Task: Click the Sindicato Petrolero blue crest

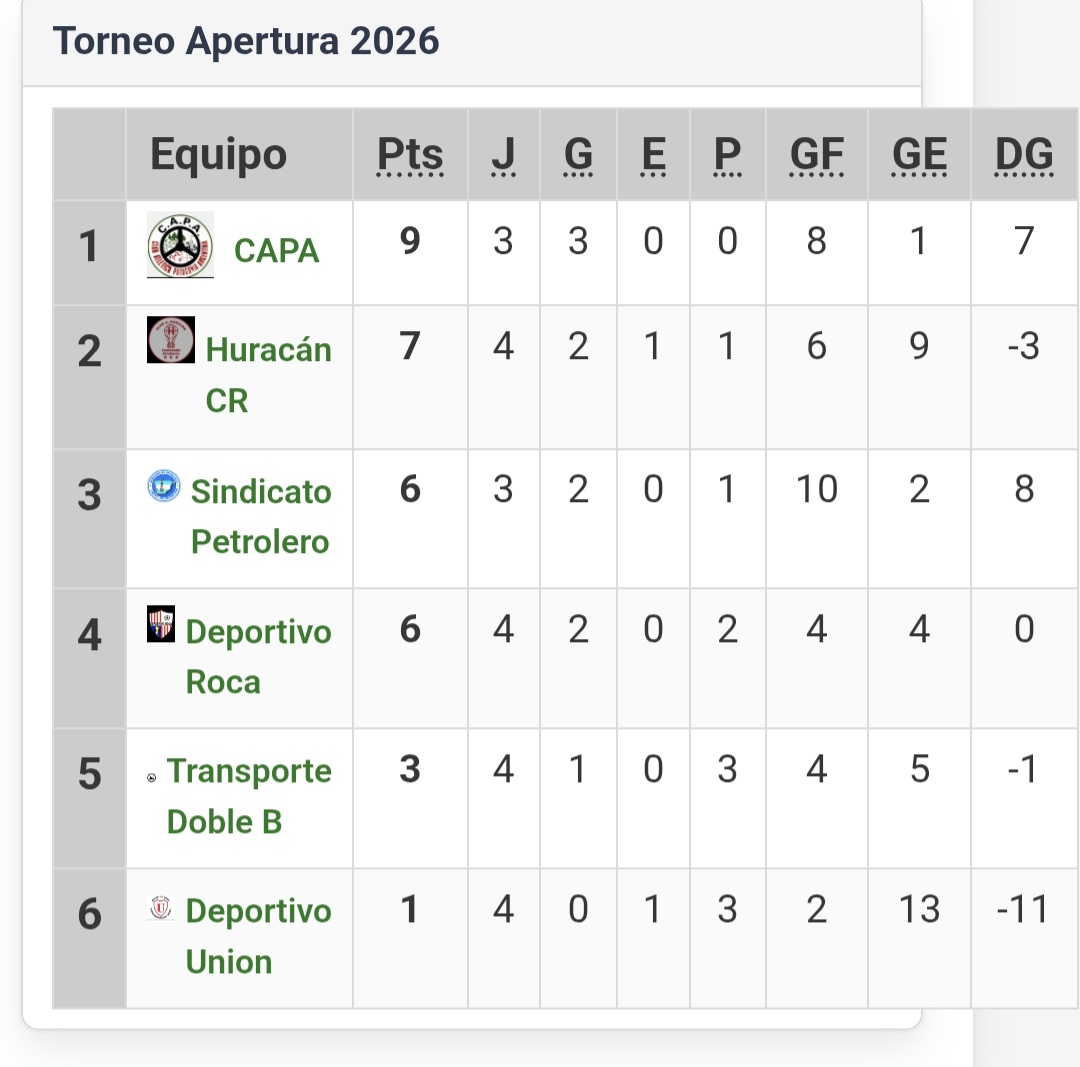Action: tap(164, 486)
